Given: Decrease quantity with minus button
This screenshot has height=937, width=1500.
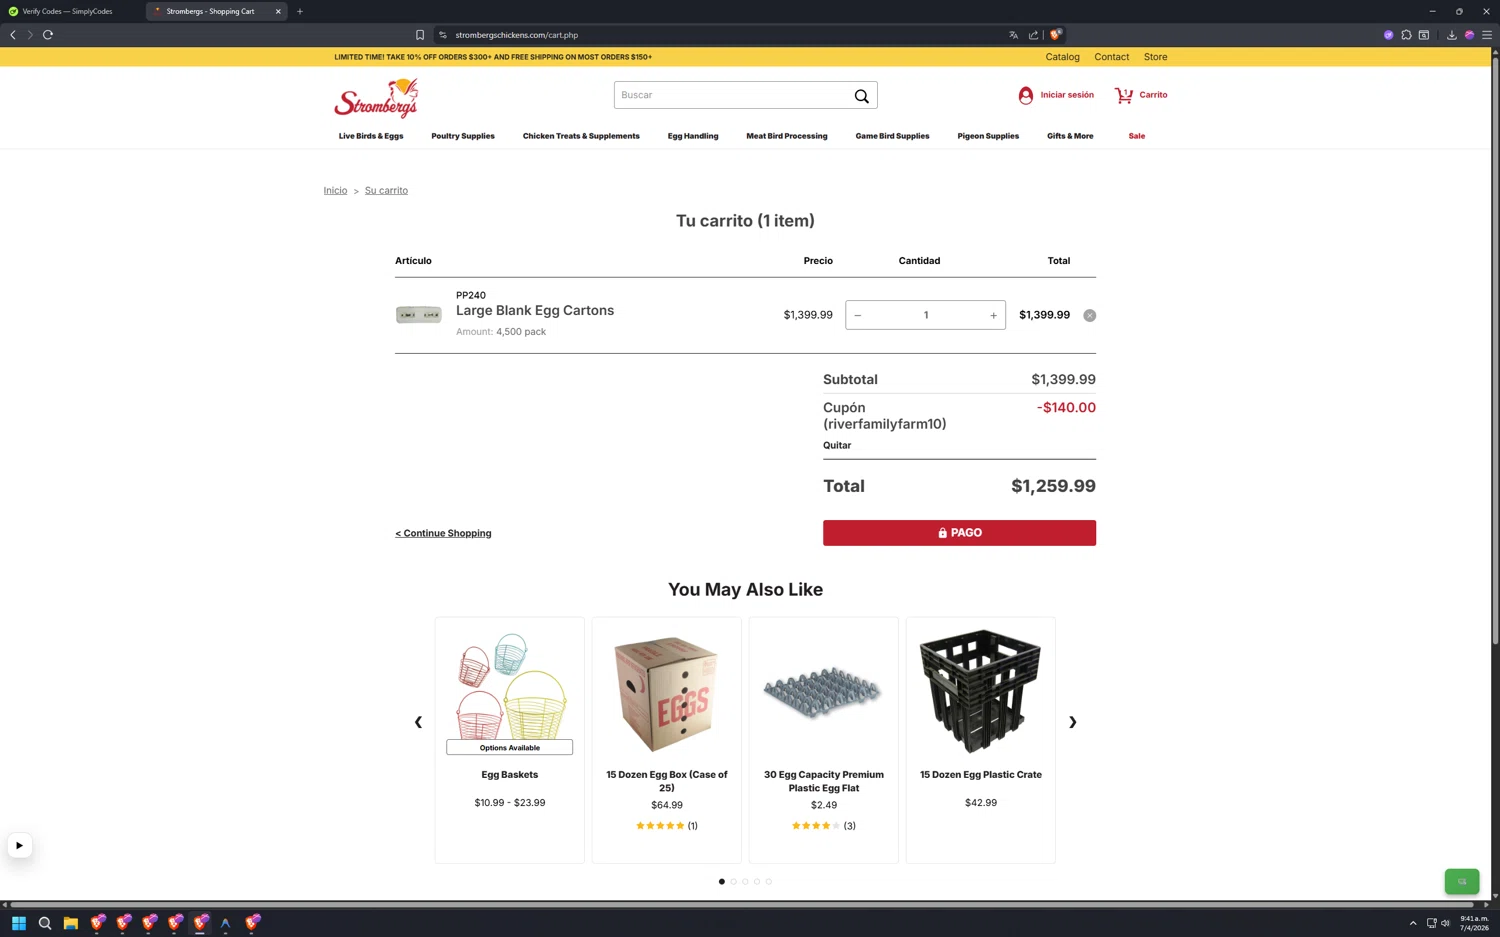Looking at the screenshot, I should pos(858,315).
